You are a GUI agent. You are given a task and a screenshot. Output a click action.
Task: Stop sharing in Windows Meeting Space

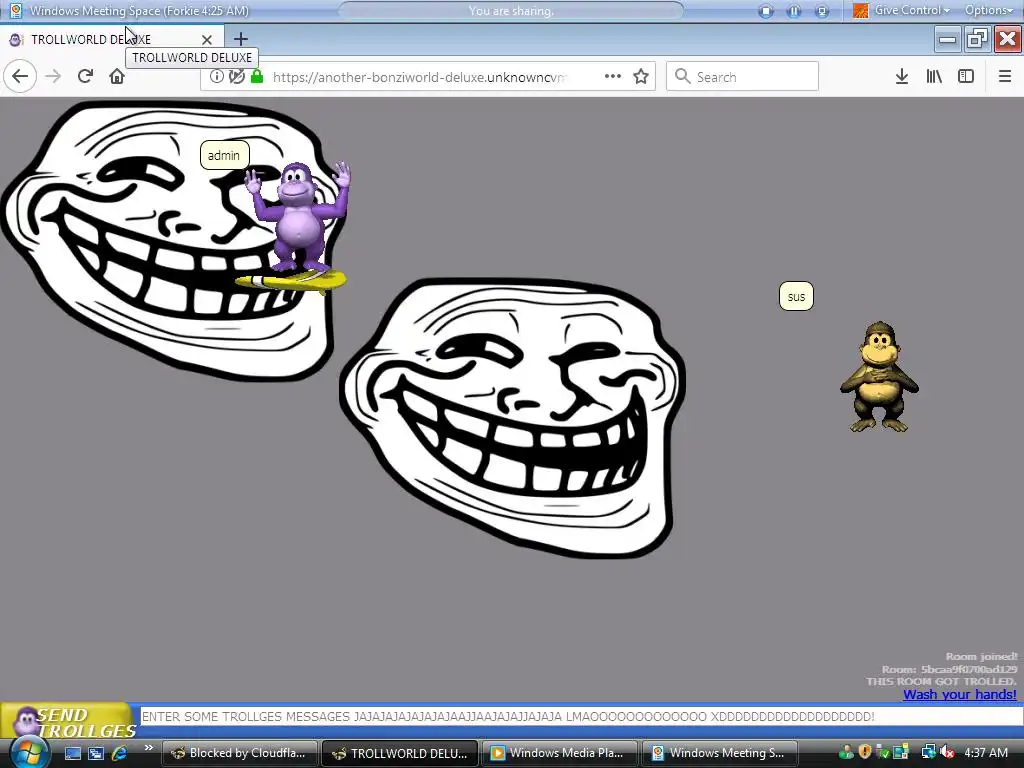766,11
